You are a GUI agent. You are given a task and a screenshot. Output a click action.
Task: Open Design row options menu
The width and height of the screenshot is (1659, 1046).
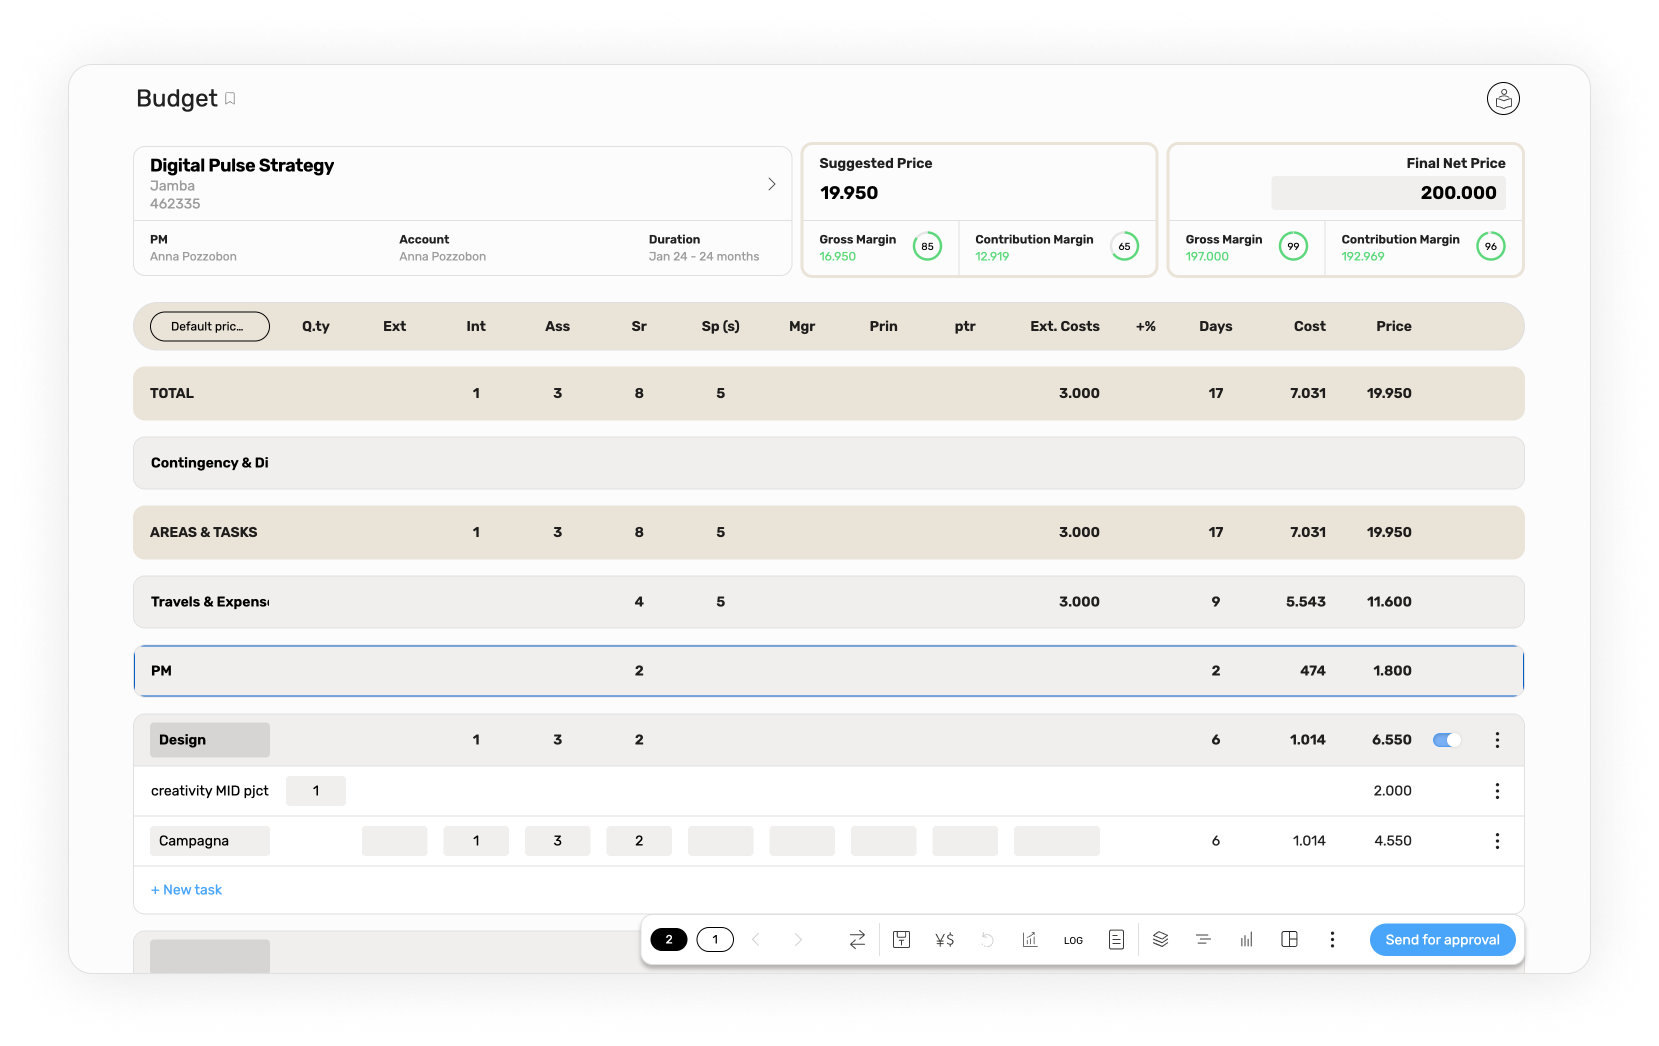1497,740
